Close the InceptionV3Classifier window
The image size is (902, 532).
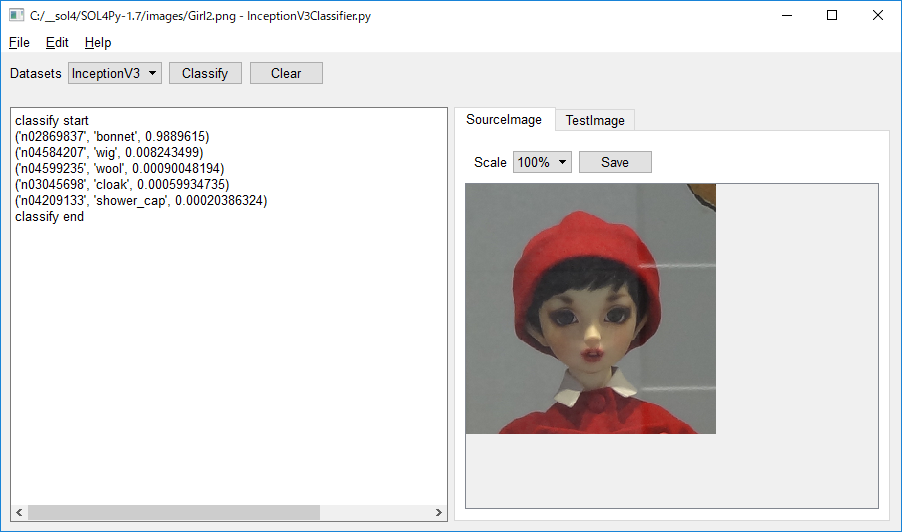[x=877, y=16]
